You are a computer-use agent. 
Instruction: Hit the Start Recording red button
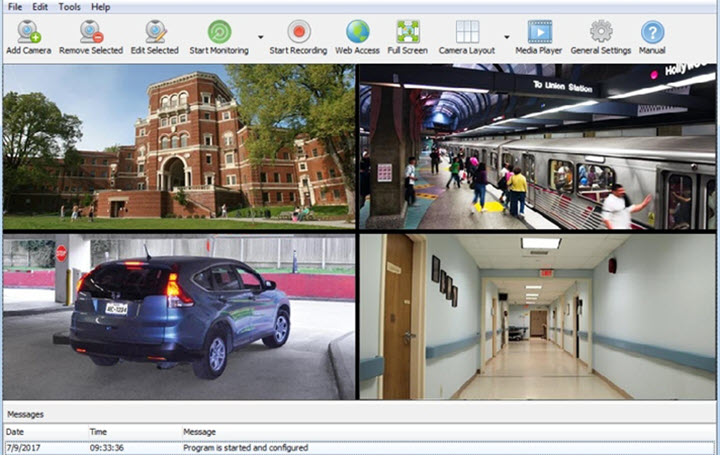[298, 32]
